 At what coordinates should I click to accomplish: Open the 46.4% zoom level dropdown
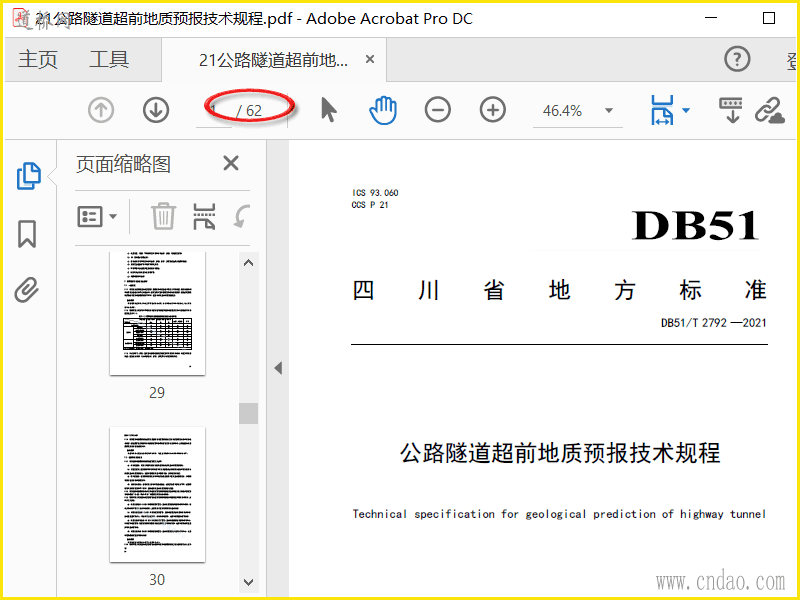pyautogui.click(x=608, y=110)
